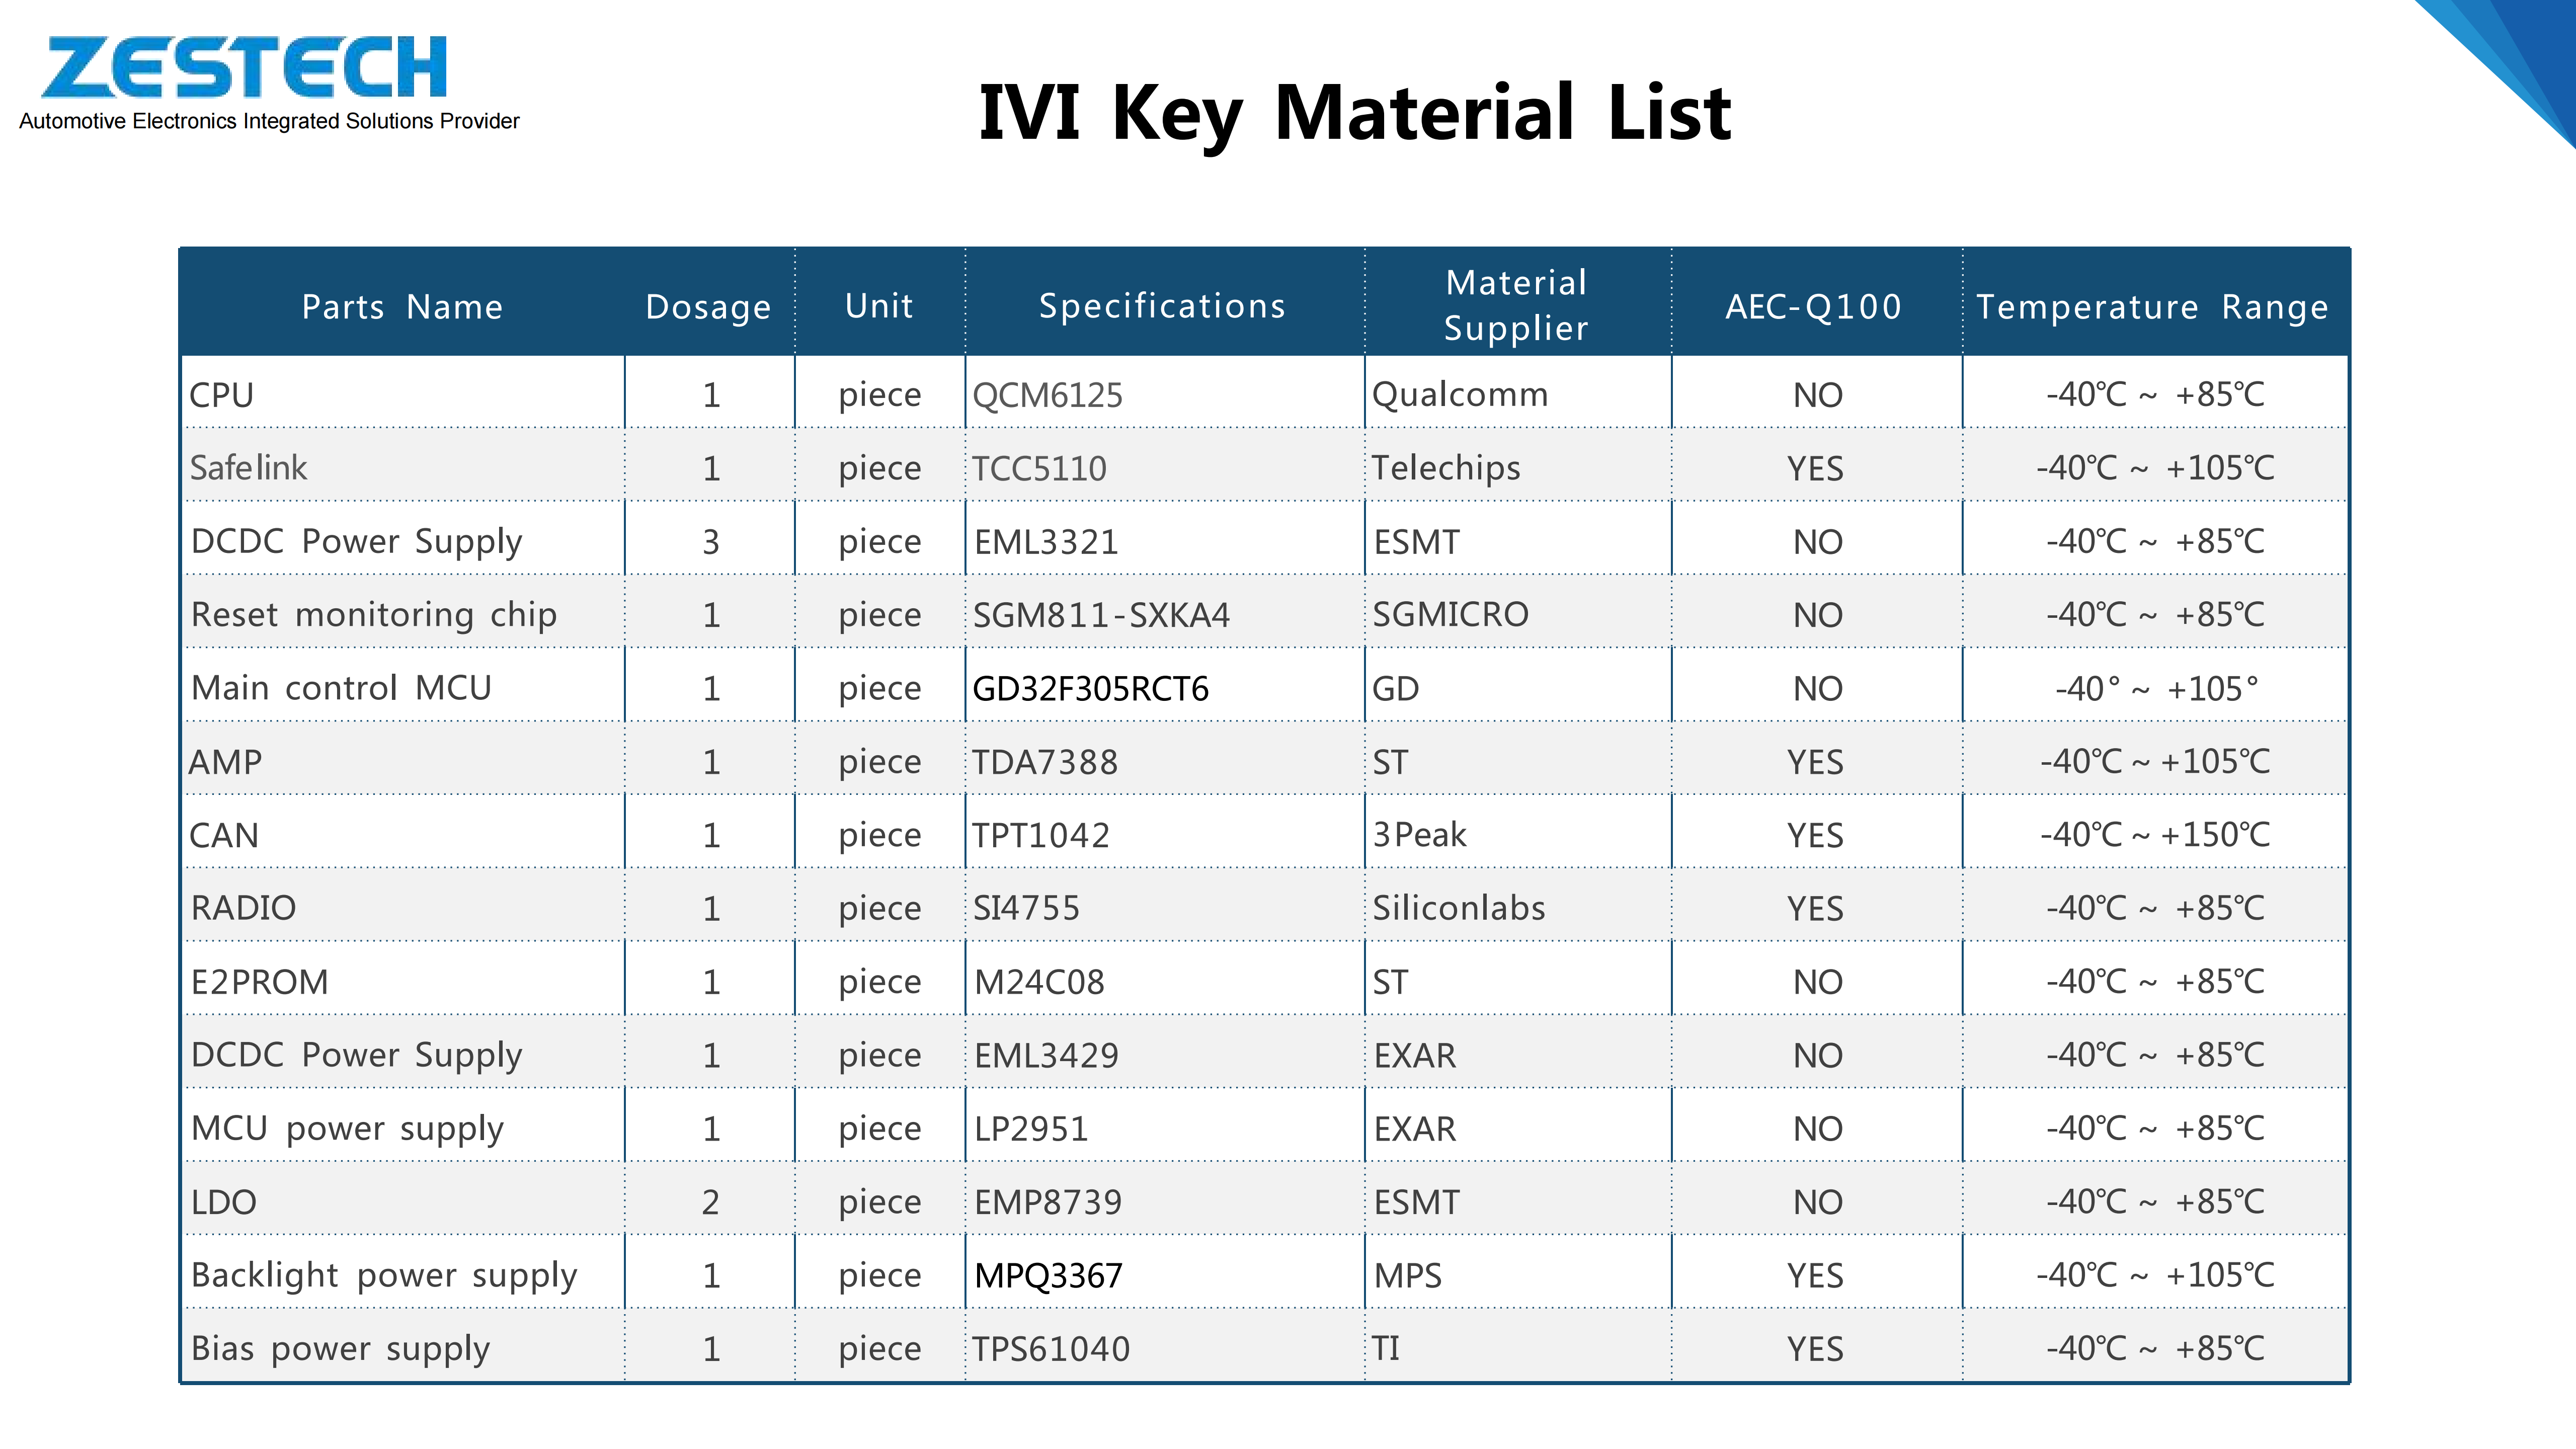
Task: Select the Bias power supply cell
Action: click(340, 1349)
